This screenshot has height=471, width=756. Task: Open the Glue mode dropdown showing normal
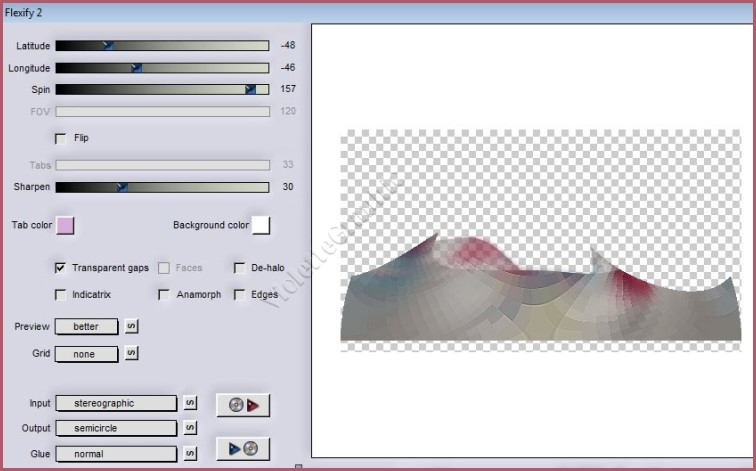click(116, 453)
